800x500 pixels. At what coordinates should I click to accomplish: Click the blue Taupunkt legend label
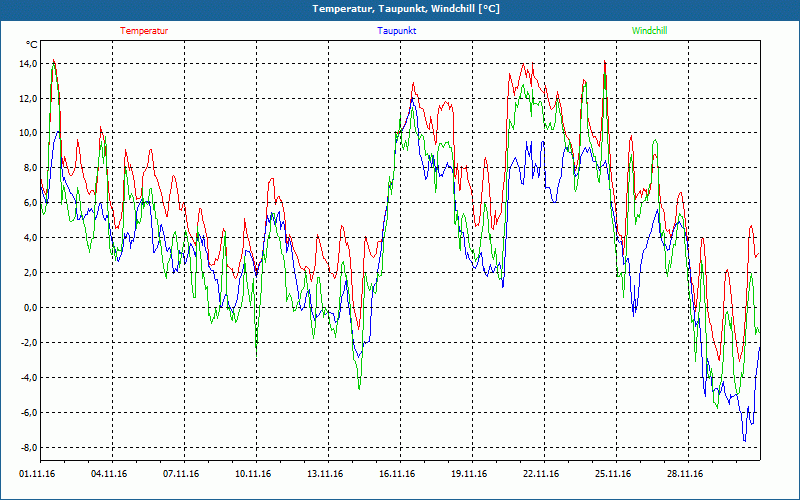pos(396,31)
